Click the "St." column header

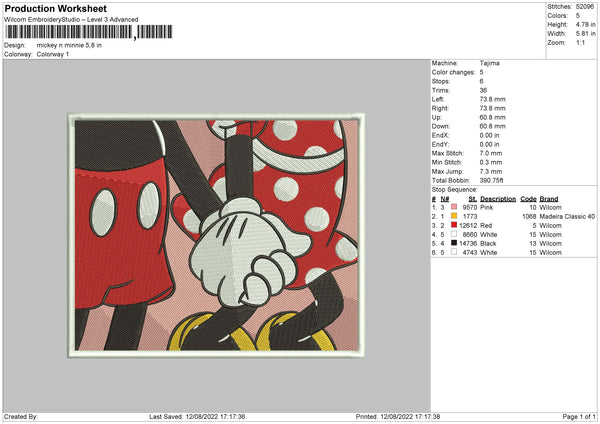tap(473, 199)
